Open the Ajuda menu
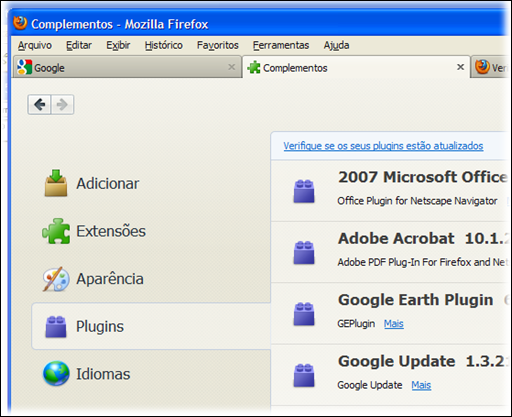Screen dimensions: 512x417 pos(336,45)
